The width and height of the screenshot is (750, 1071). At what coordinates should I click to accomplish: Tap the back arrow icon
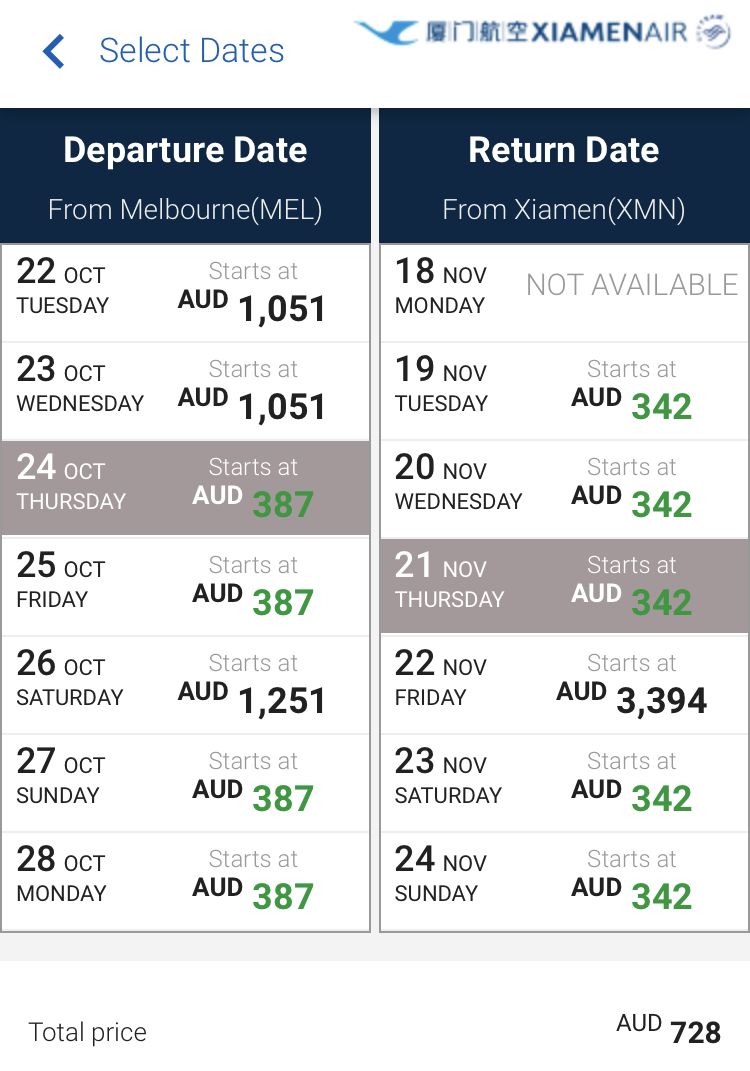click(x=54, y=51)
